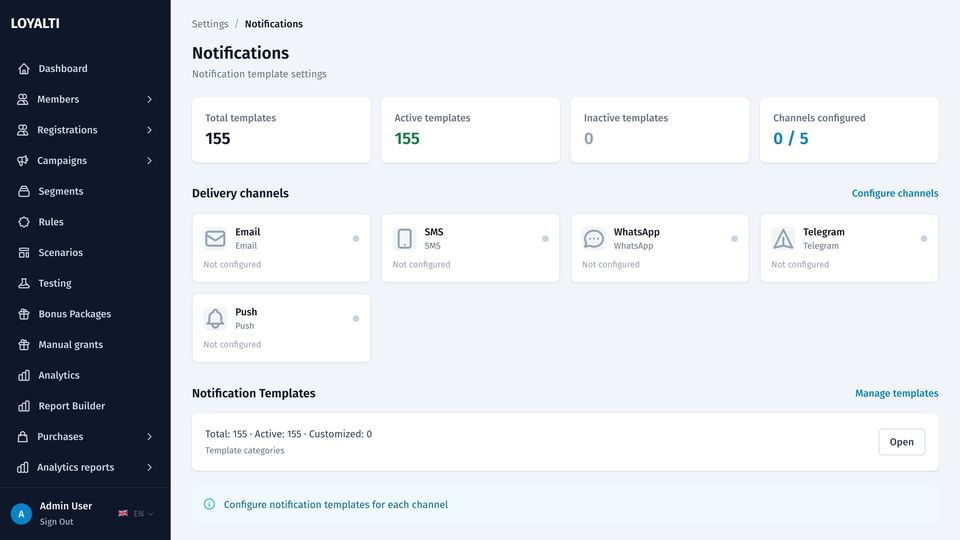Click the Dashboard home icon

click(x=24, y=69)
